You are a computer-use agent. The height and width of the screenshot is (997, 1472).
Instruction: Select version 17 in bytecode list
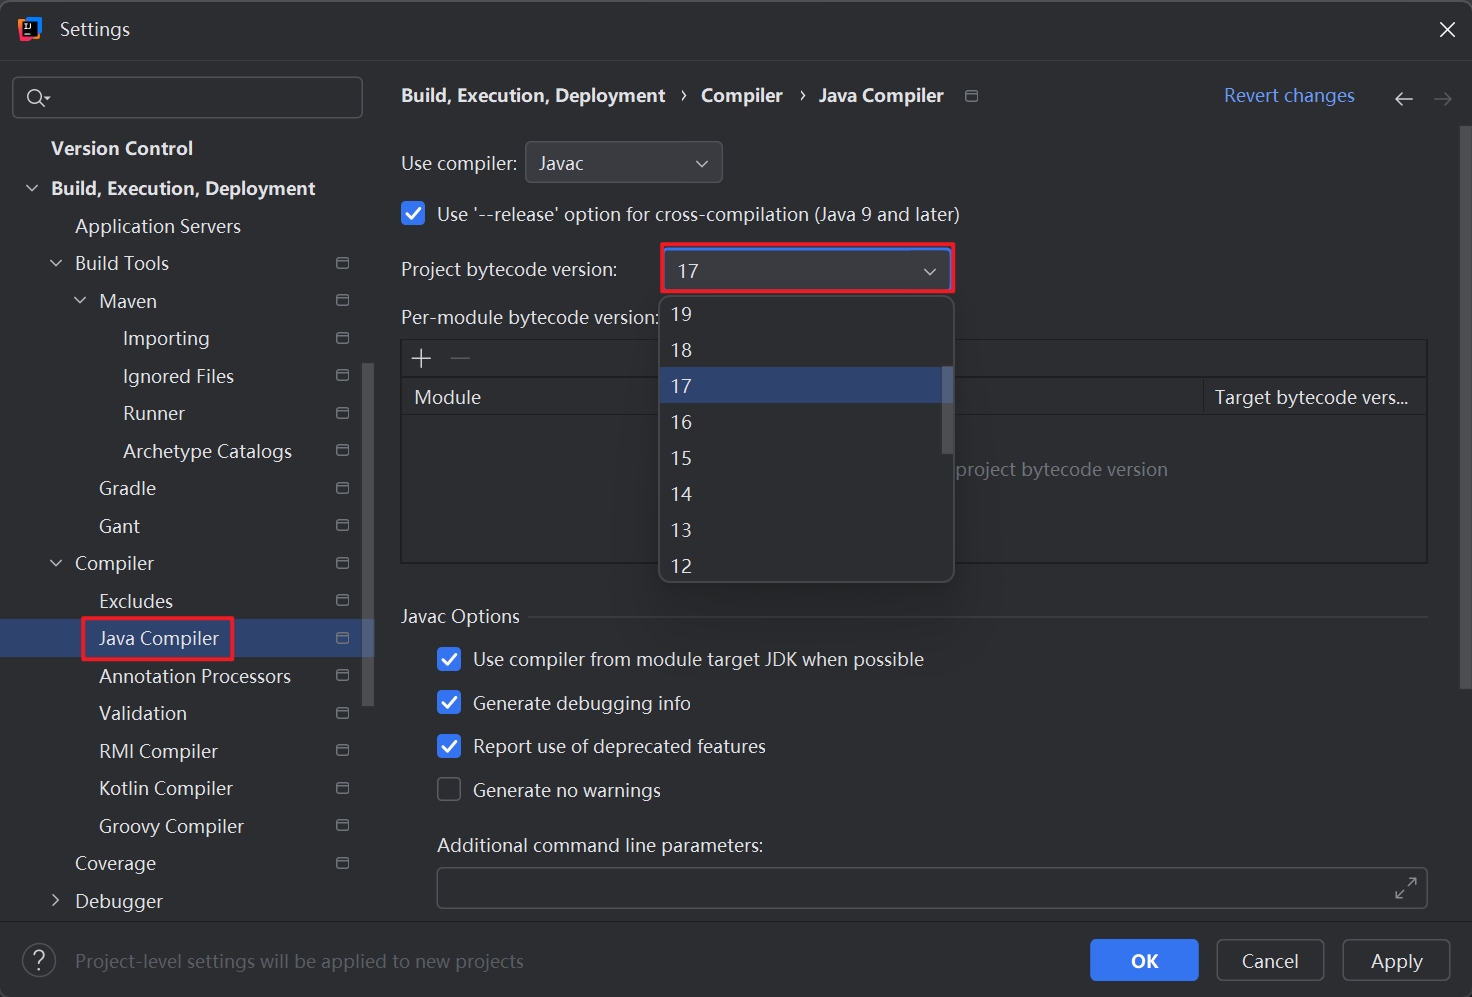[x=801, y=386]
